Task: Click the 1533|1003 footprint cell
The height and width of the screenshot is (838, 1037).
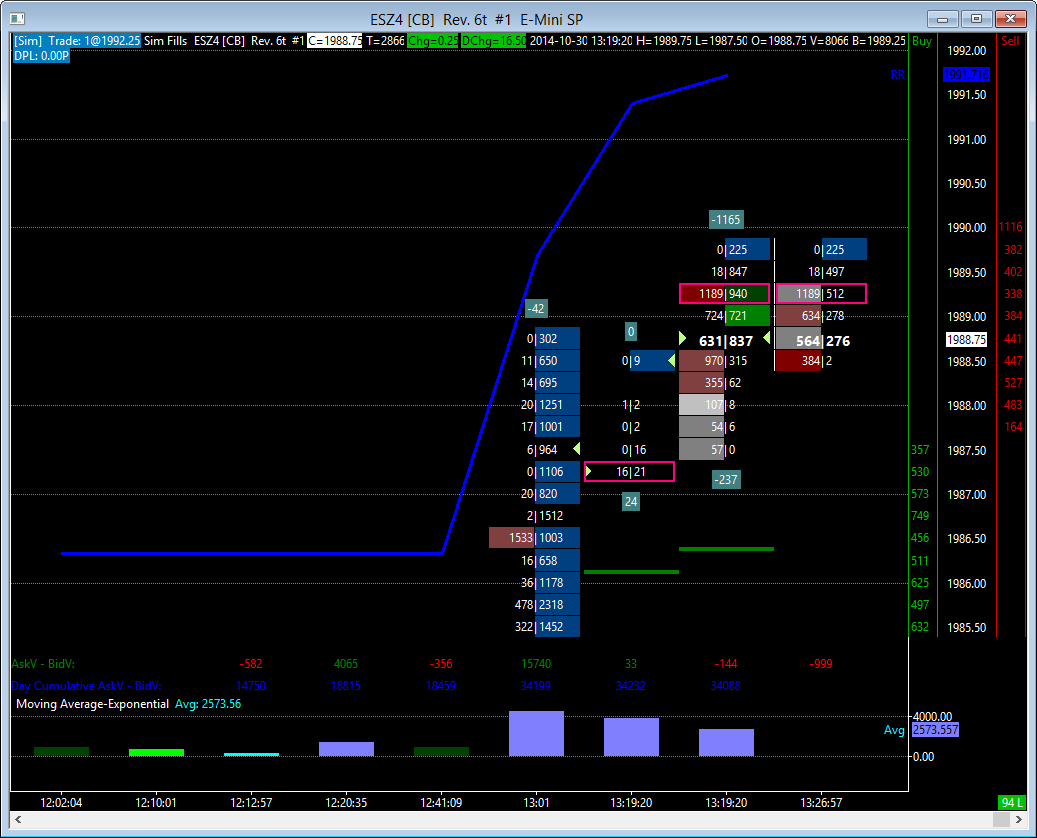Action: click(534, 538)
